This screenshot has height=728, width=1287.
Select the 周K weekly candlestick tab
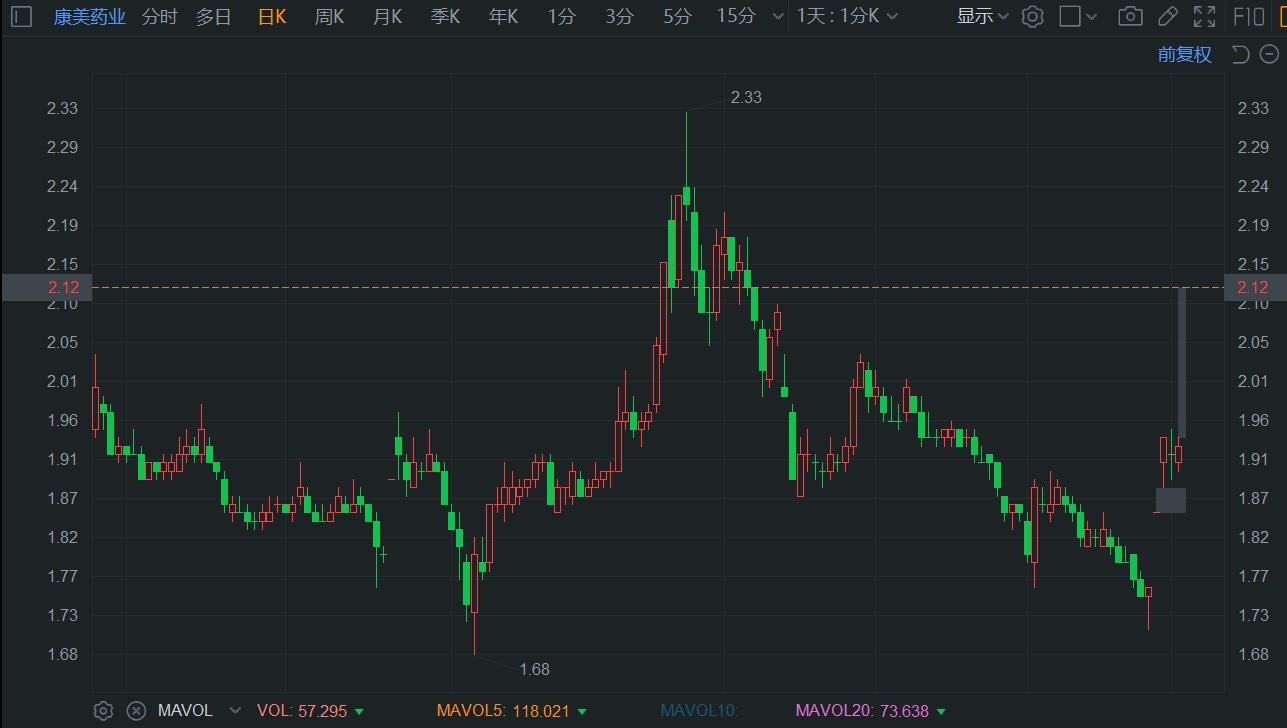(x=329, y=16)
